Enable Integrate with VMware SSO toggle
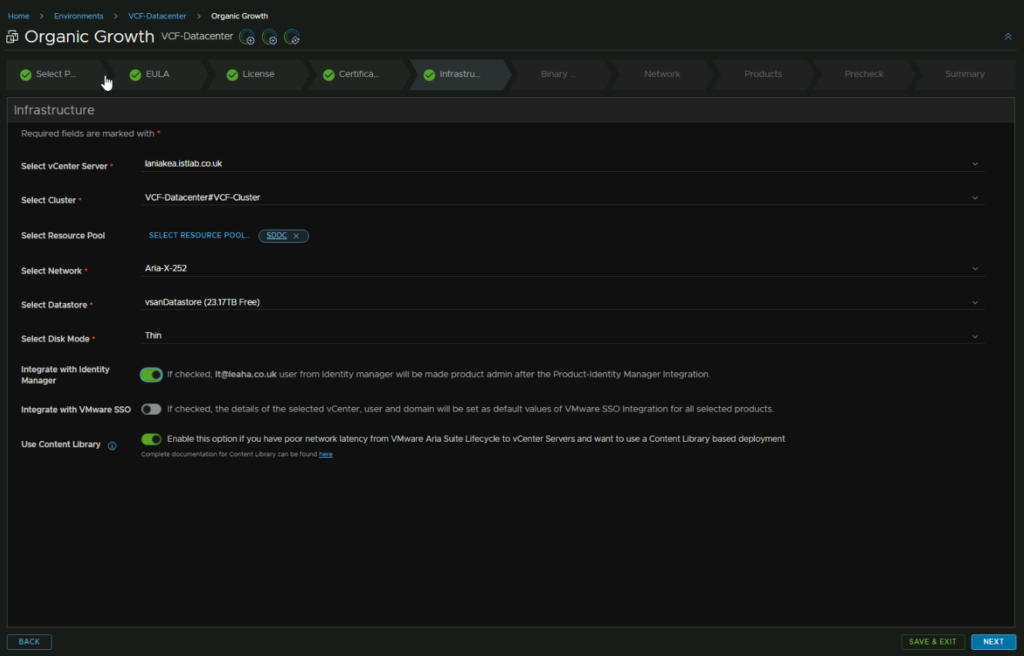1024x656 pixels. click(152, 409)
